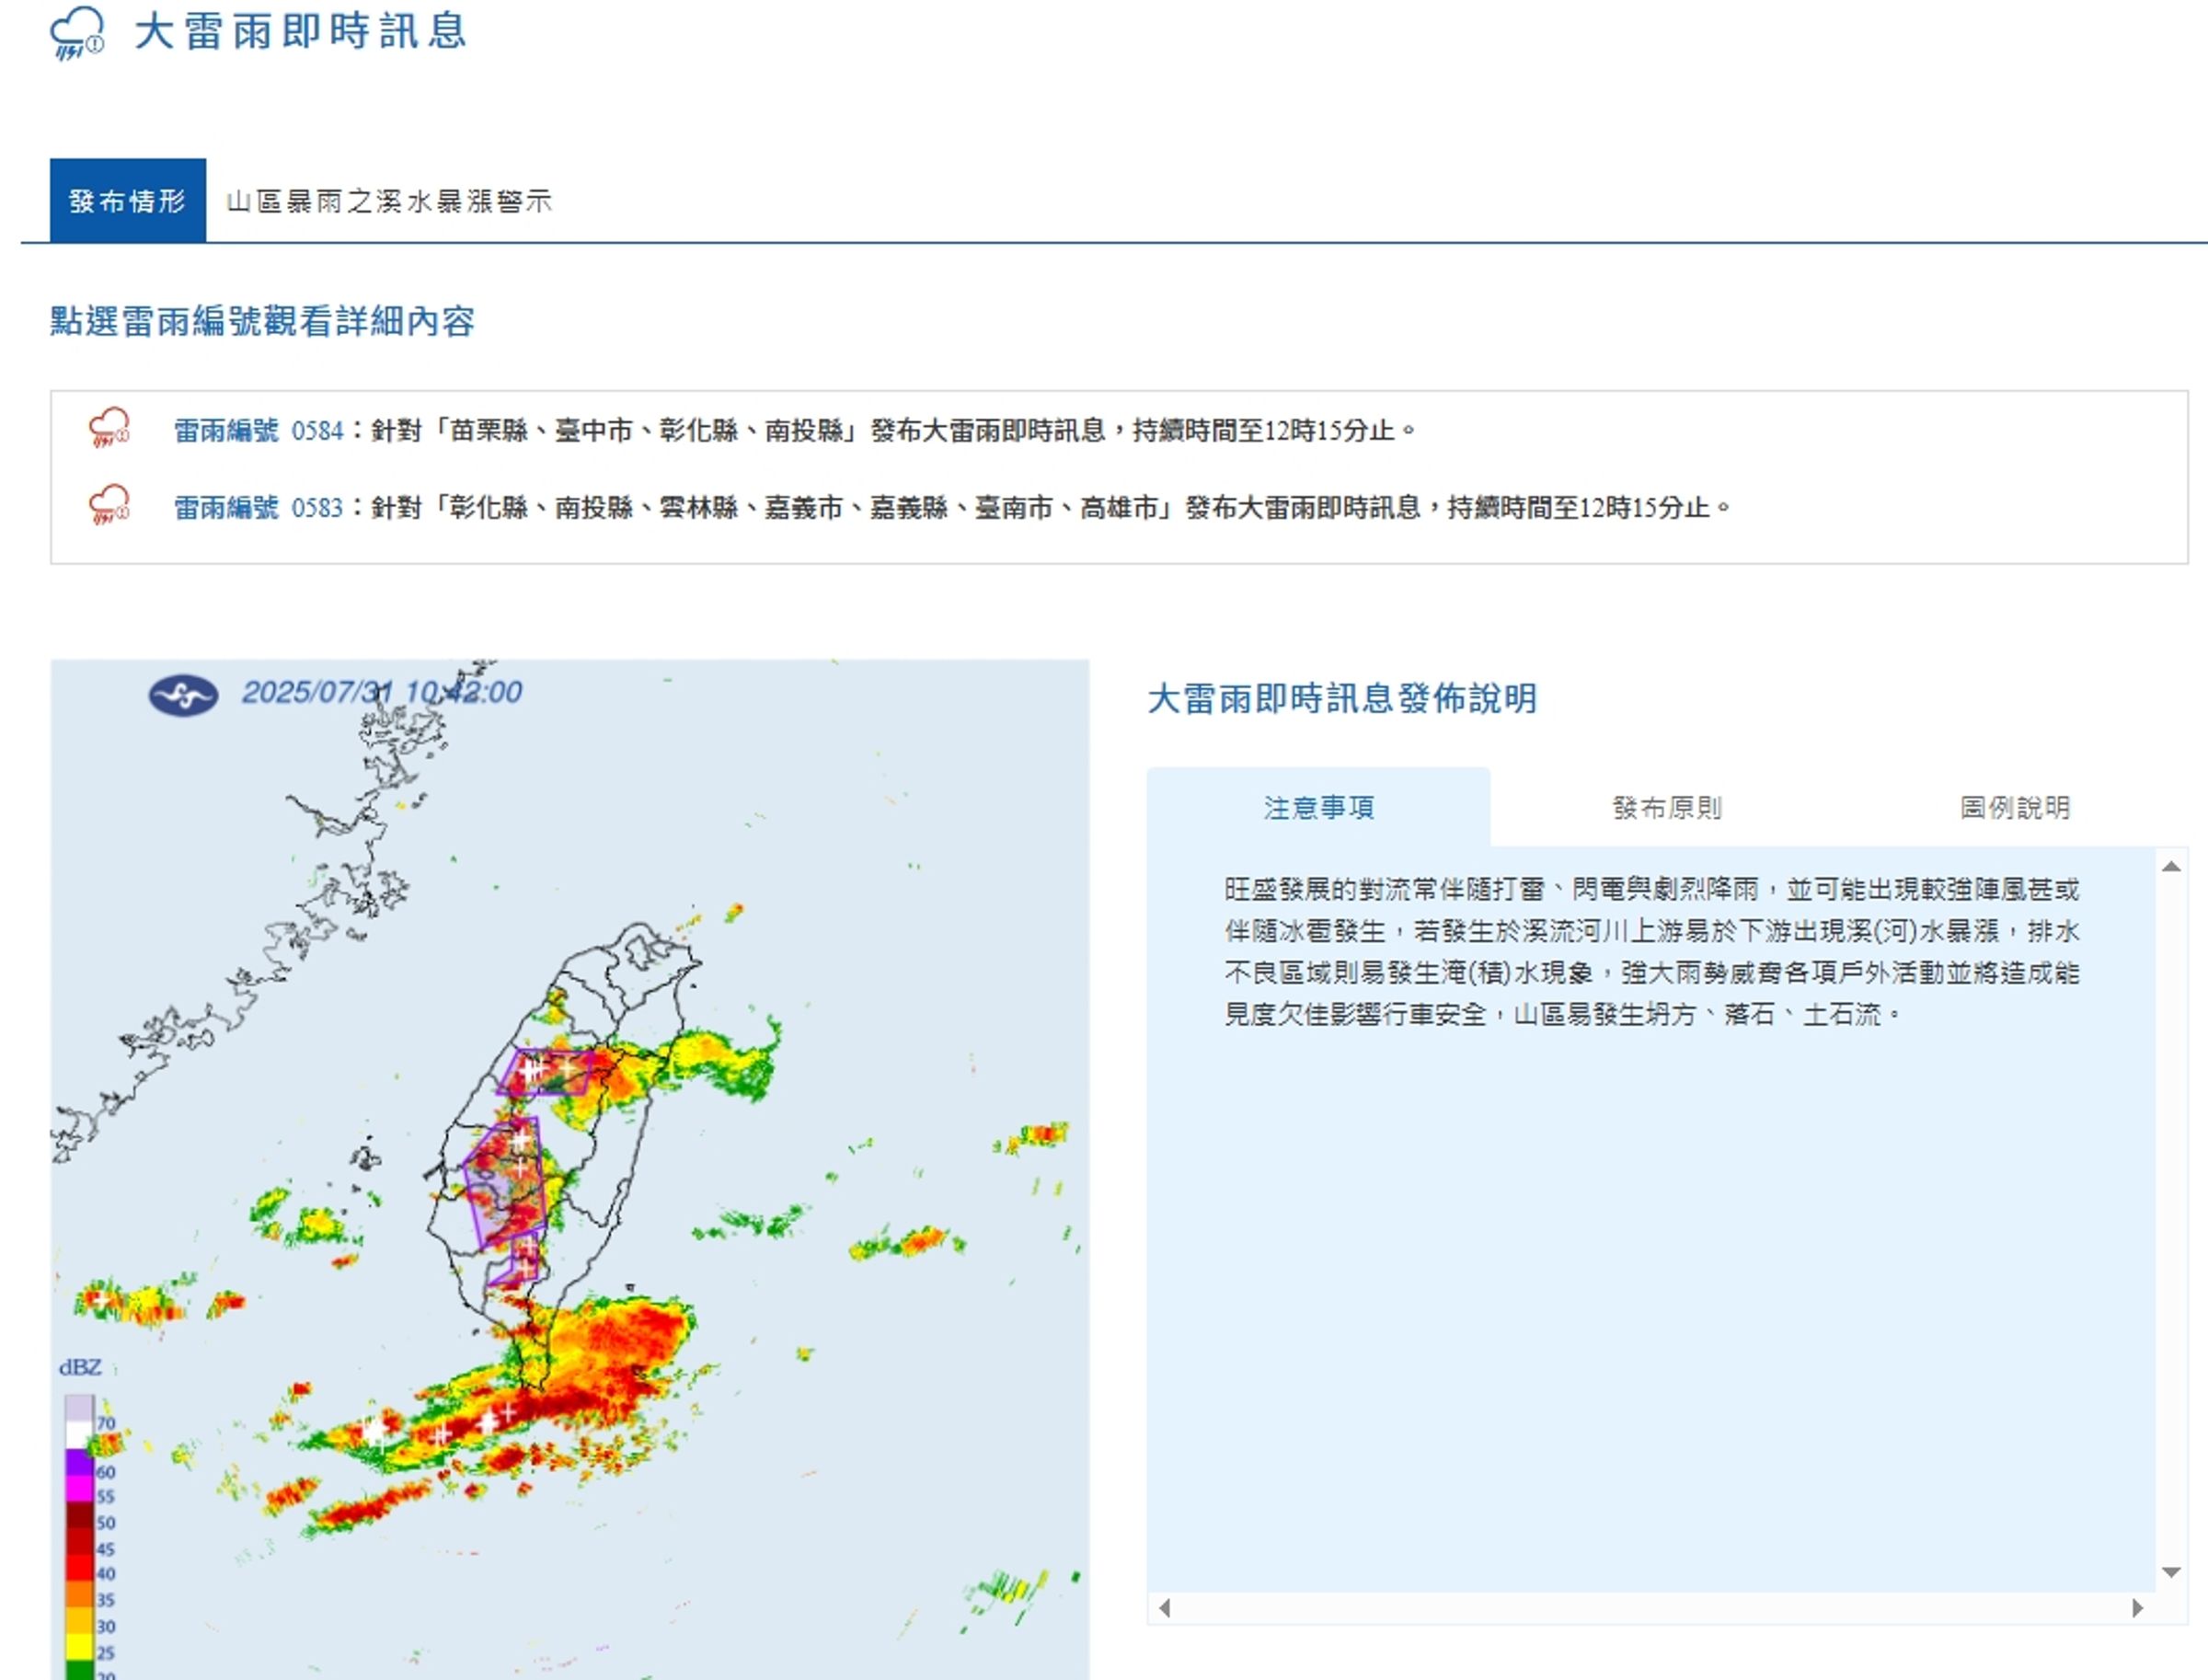Click the storm icon beside thunderstorm number 0583

109,504
